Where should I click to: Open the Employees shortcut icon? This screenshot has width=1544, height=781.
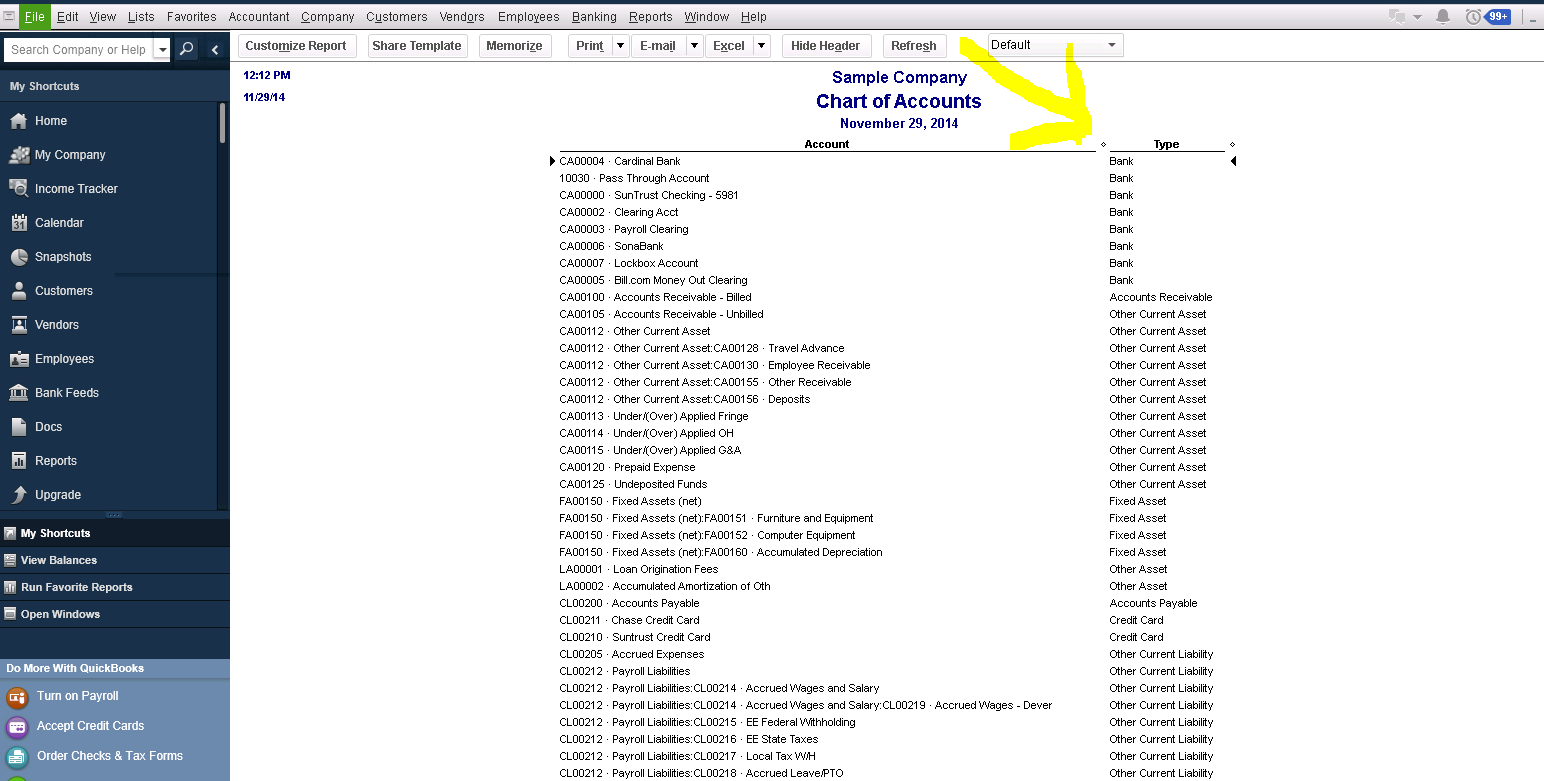pyautogui.click(x=18, y=359)
